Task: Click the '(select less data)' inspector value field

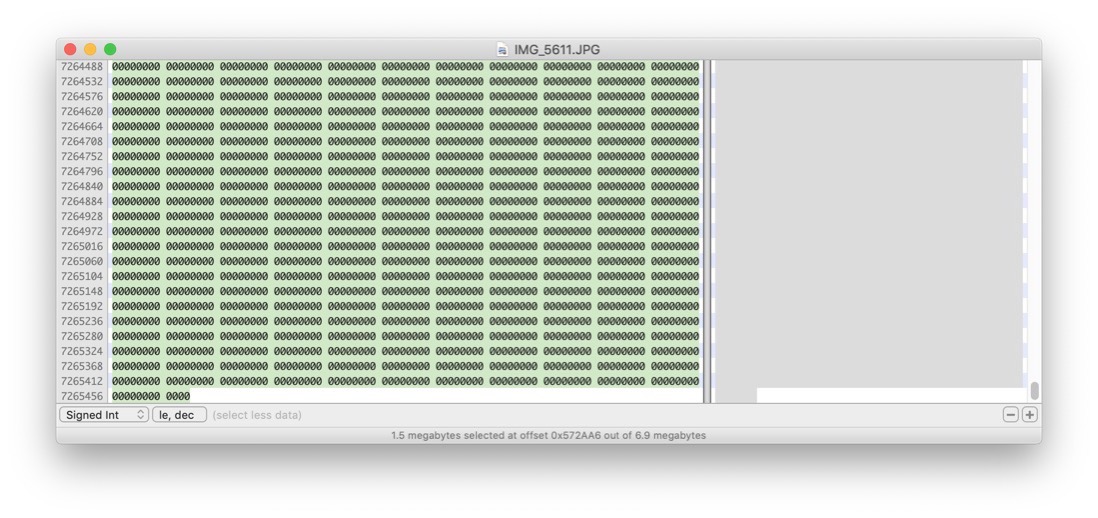Action: [257, 415]
